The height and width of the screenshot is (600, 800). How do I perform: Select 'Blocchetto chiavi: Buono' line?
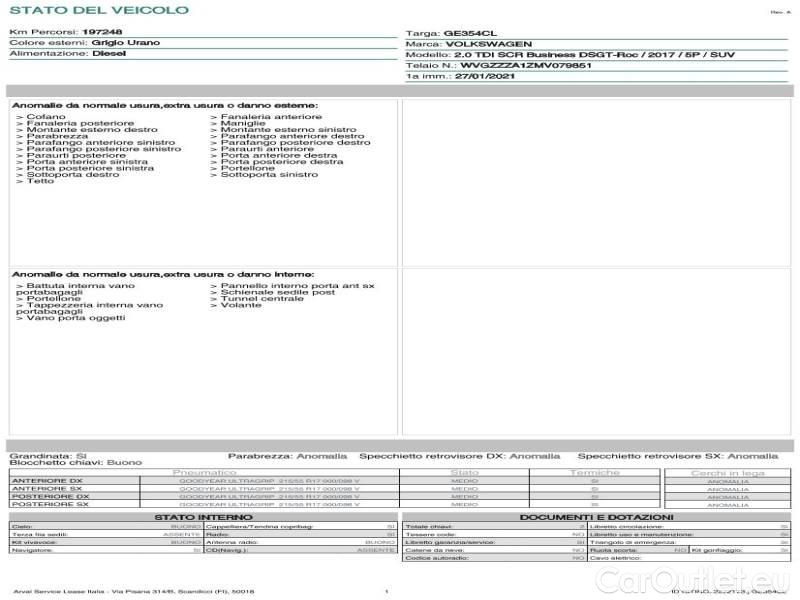coord(76,462)
